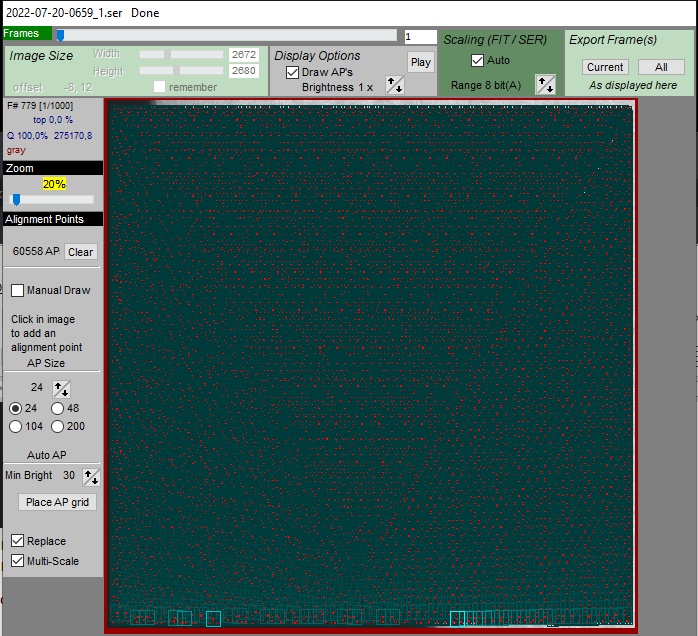
Task: Enable the Manual Draw checkbox
Action: click(x=18, y=290)
